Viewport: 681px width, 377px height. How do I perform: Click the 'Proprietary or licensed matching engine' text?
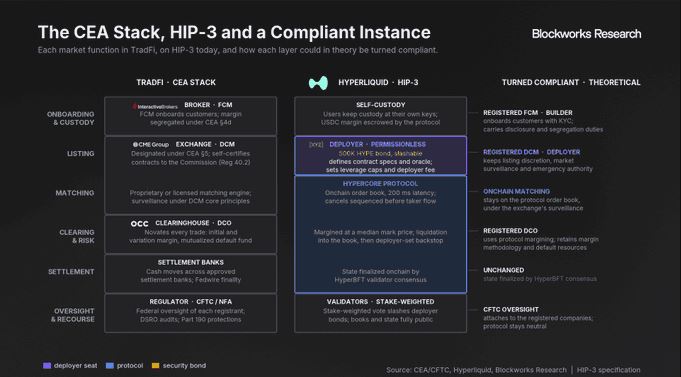point(190,193)
